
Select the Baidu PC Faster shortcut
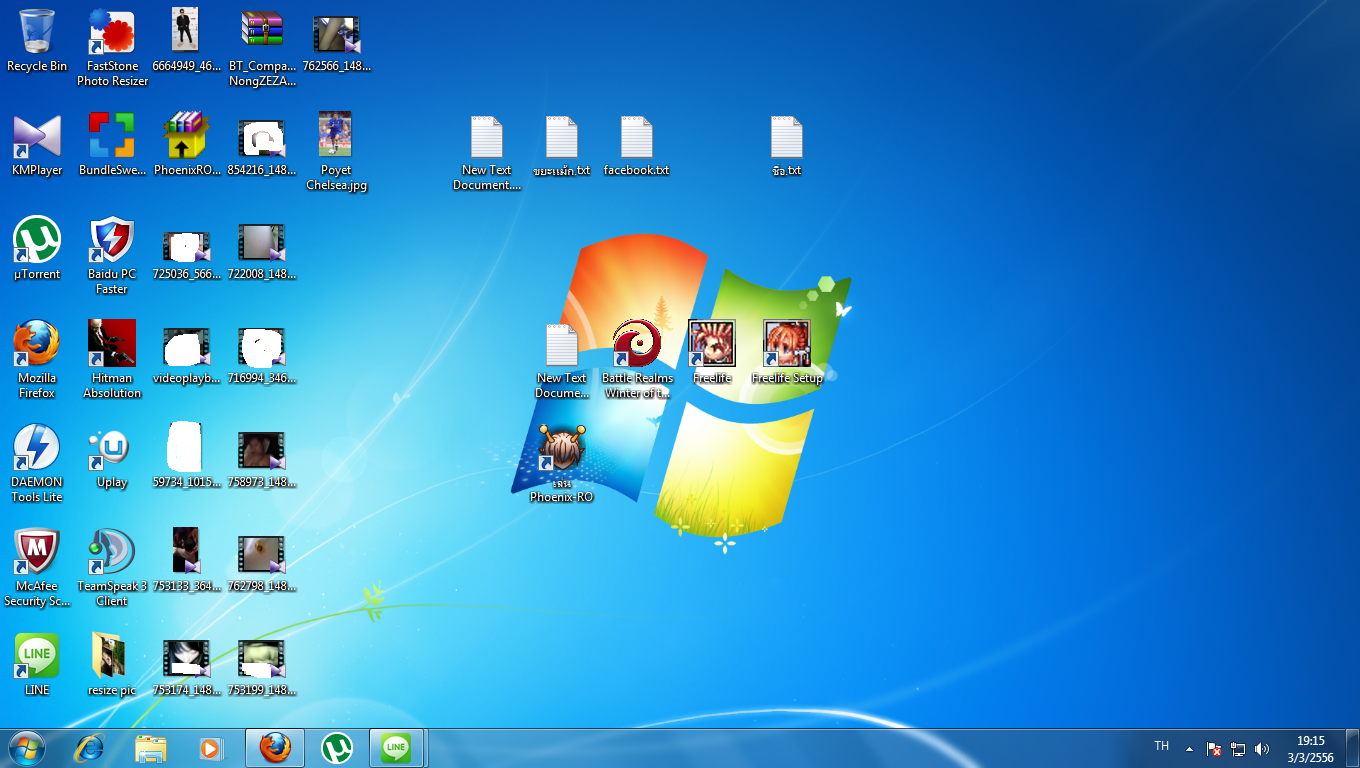(112, 256)
